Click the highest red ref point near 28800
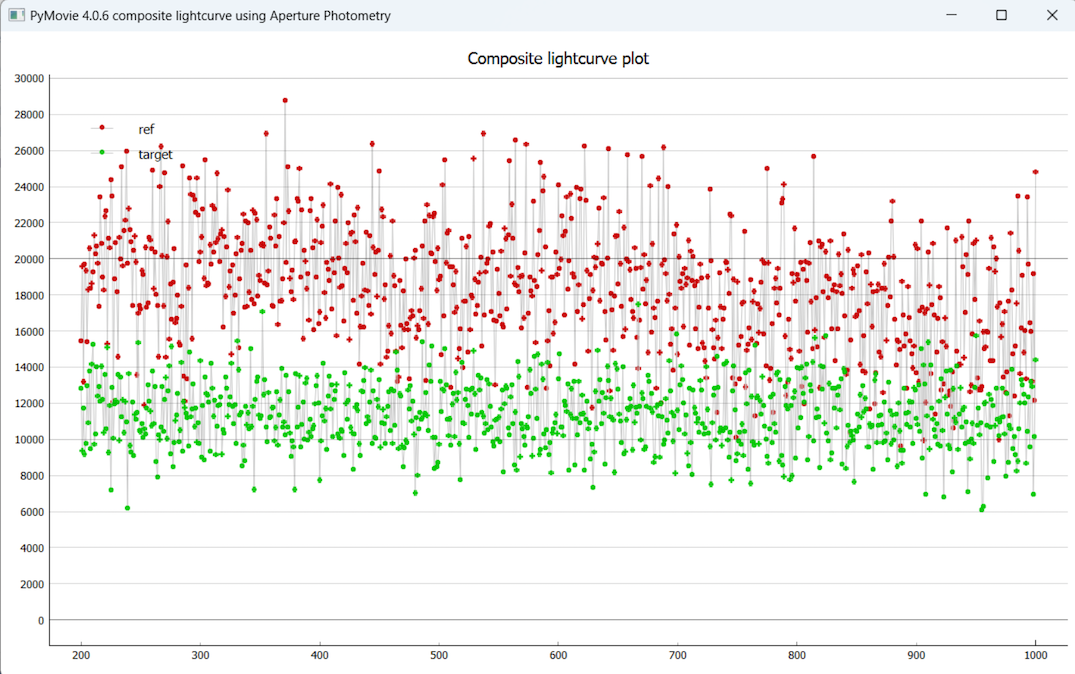 (x=285, y=100)
